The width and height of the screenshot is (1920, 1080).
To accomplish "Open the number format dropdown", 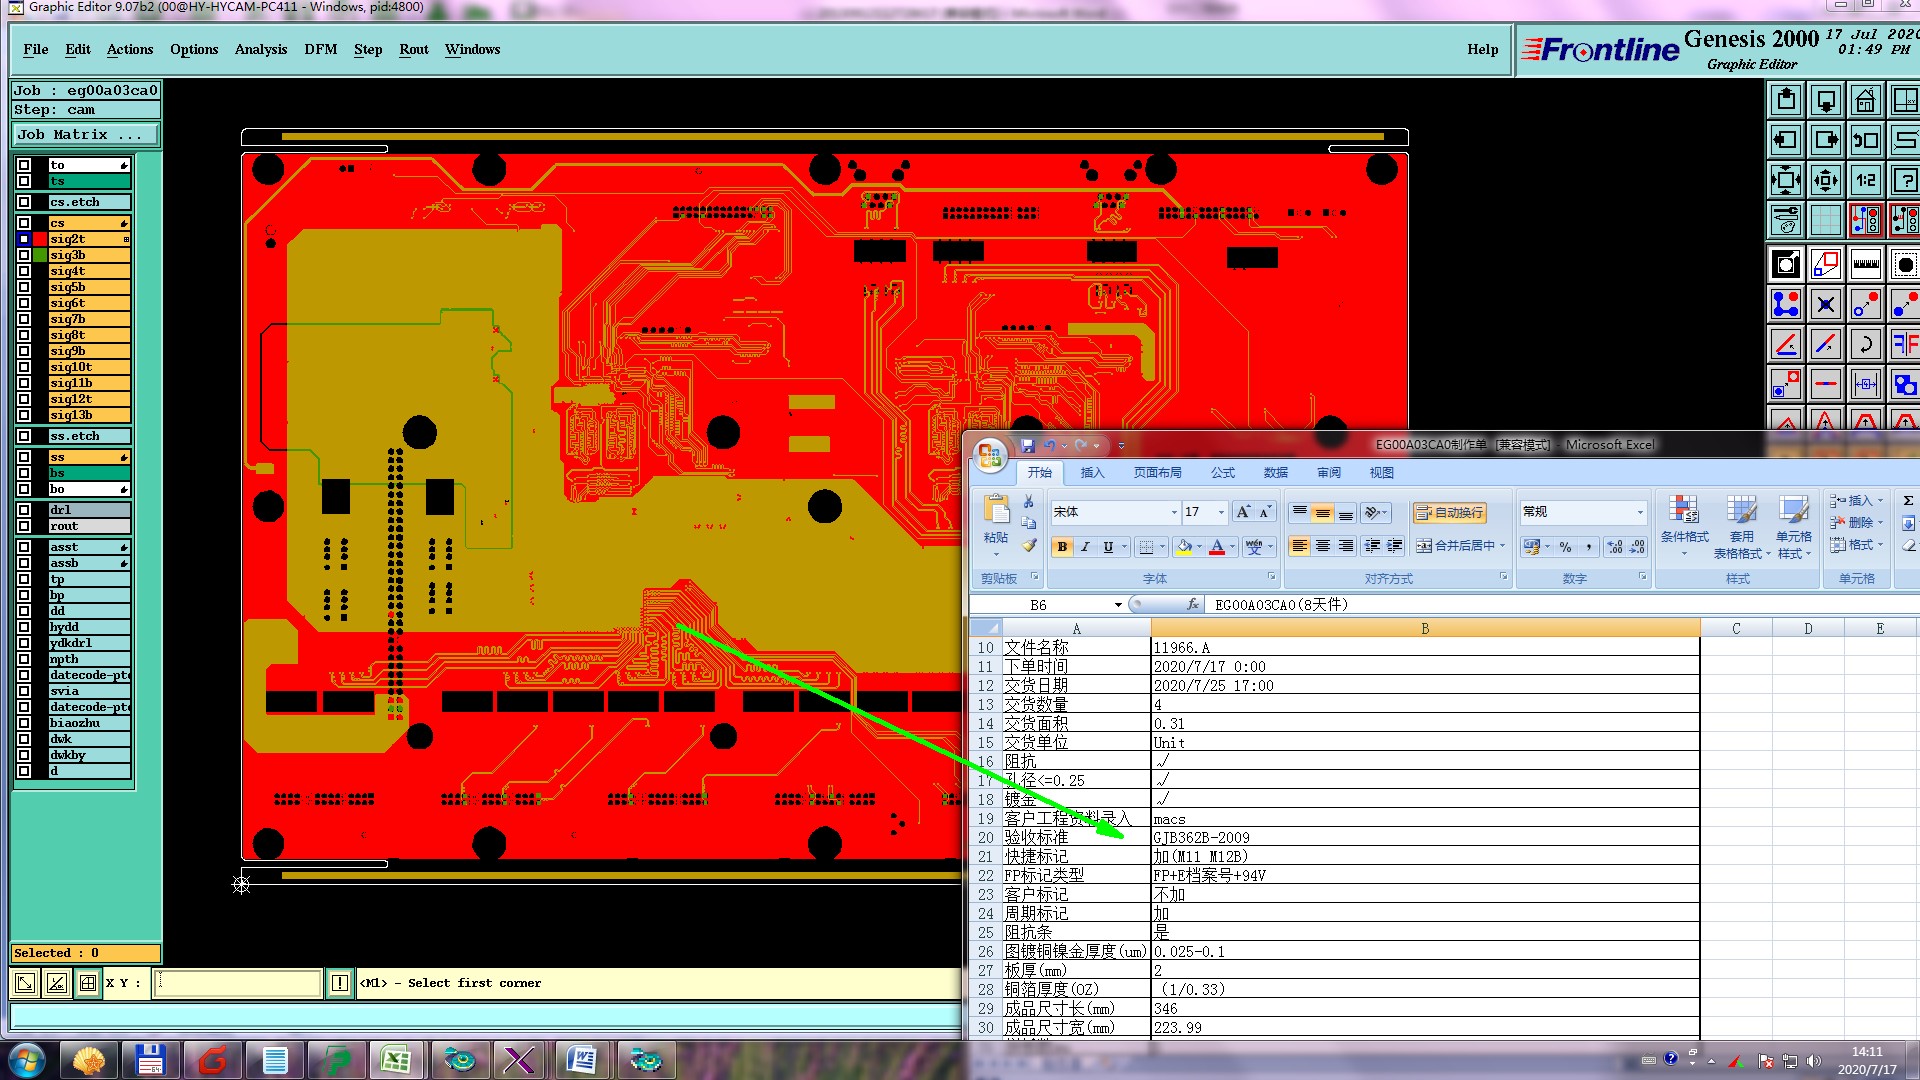I will 1639,512.
